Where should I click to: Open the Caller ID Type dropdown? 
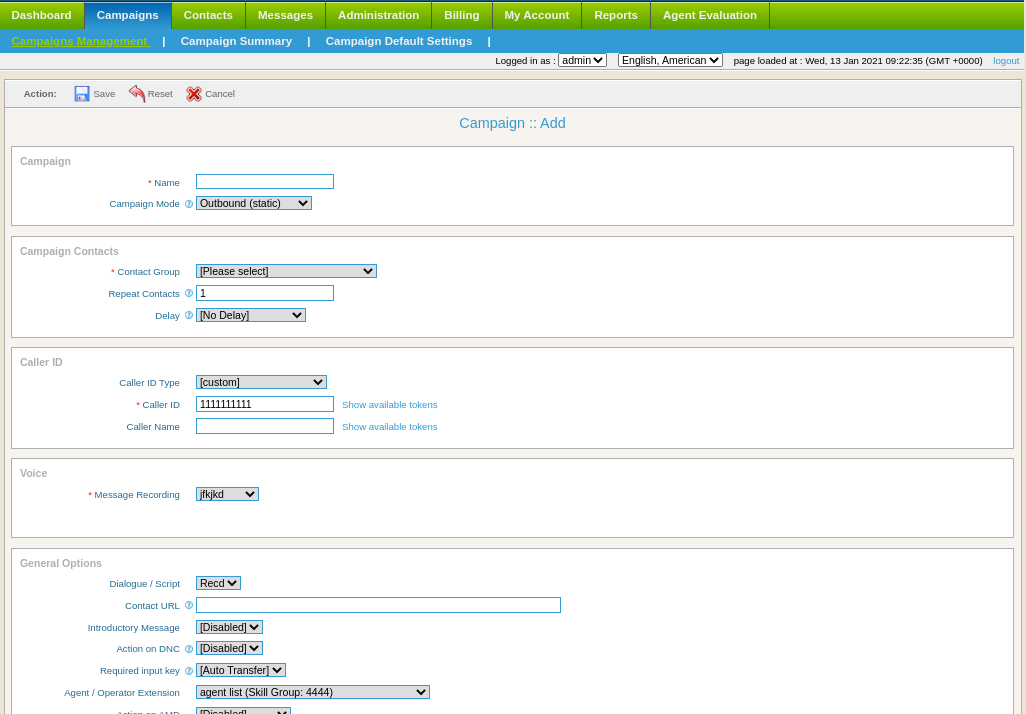(x=261, y=382)
